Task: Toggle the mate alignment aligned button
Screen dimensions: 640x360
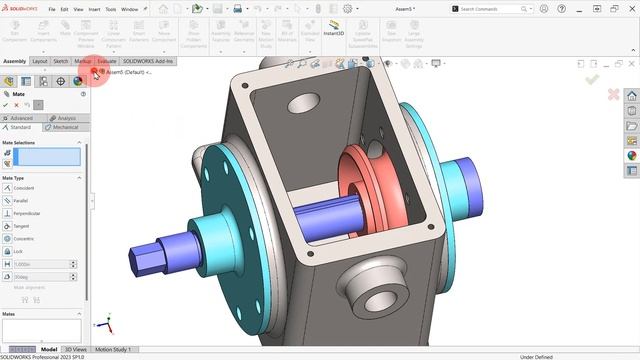Action: pos(24,300)
